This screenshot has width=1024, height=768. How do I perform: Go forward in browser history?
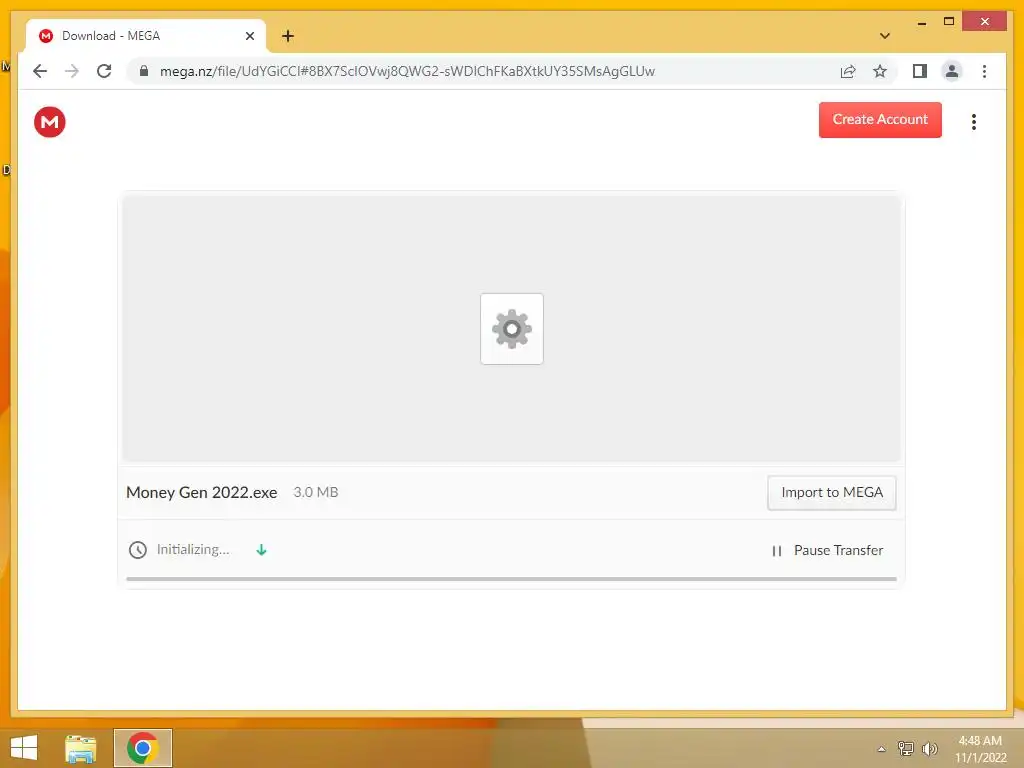point(72,71)
